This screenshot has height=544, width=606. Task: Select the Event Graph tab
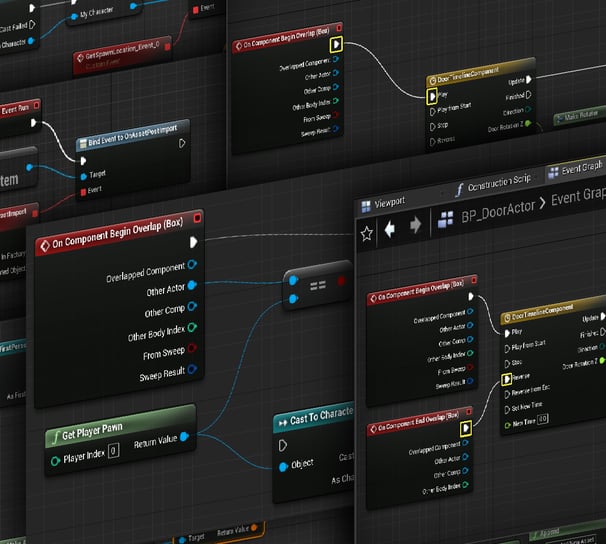coord(575,168)
